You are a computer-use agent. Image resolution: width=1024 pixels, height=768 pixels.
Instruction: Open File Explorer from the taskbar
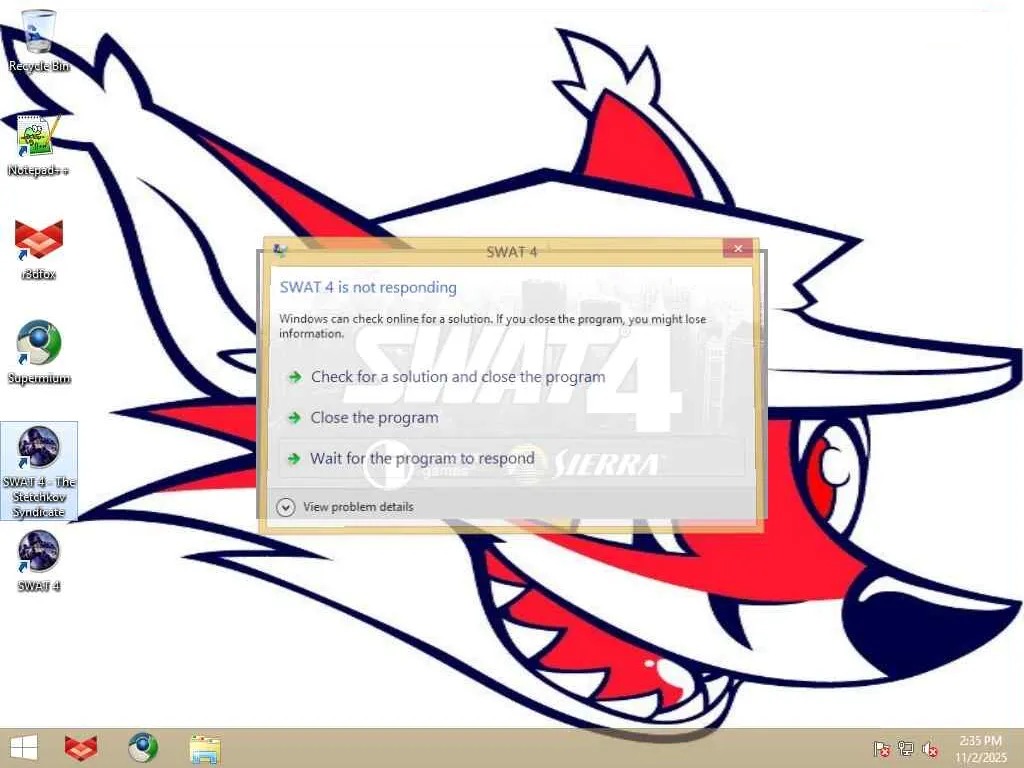click(204, 748)
